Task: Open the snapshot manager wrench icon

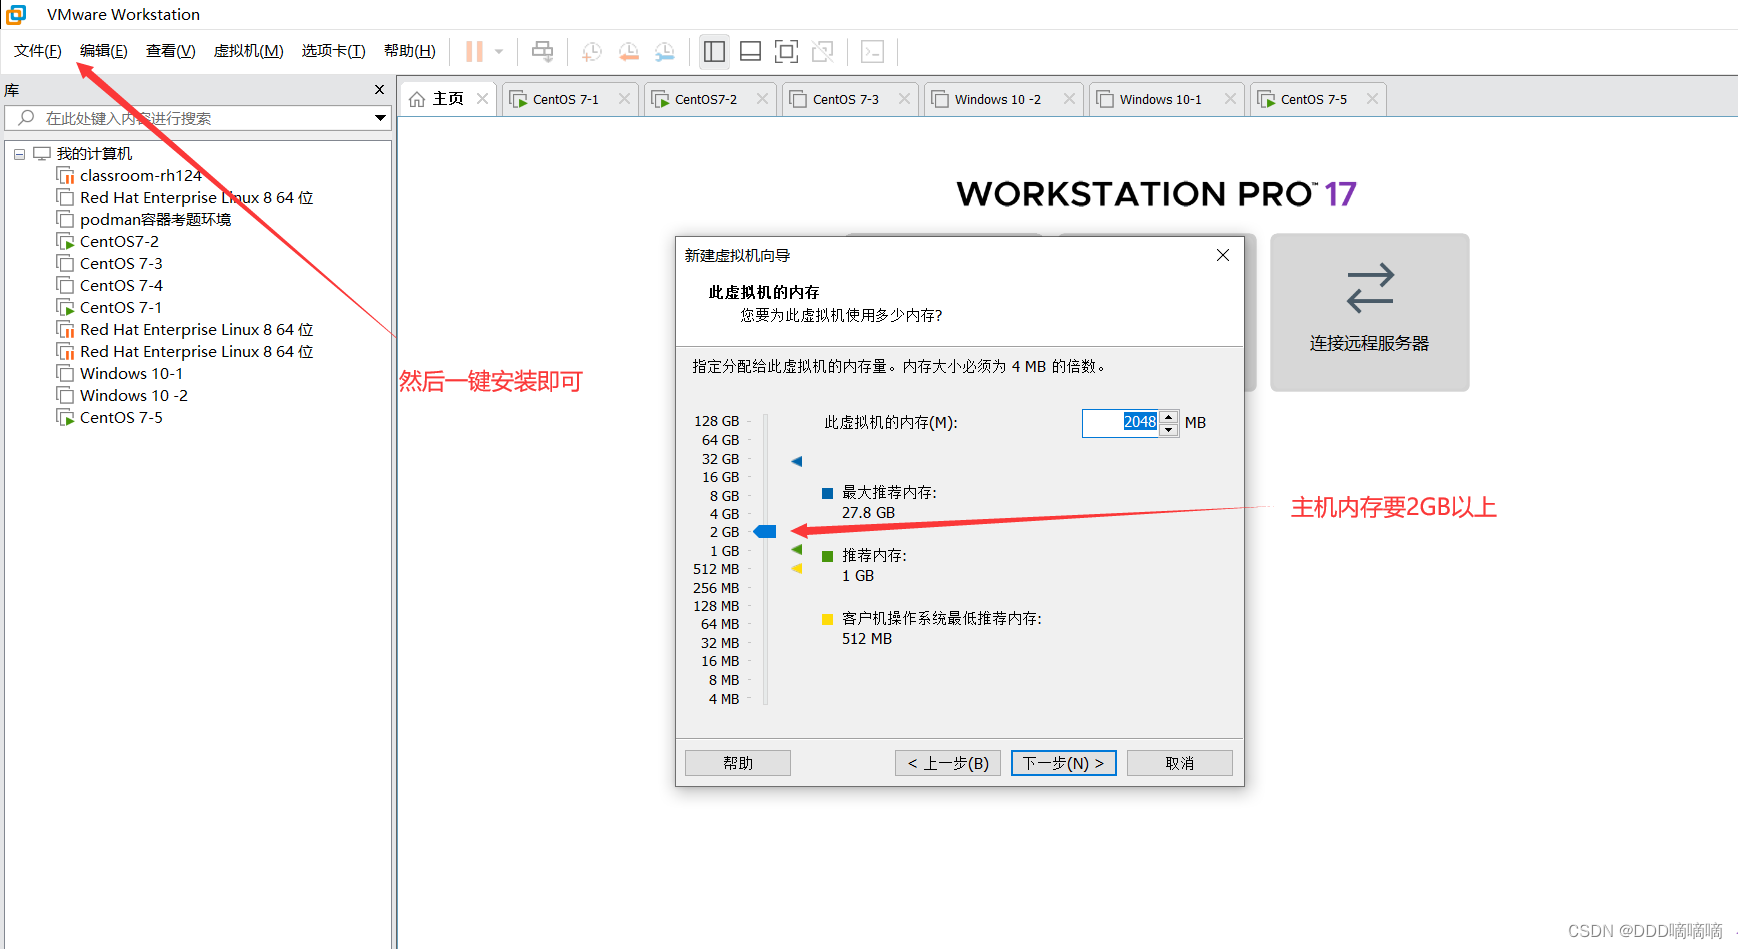Action: click(665, 51)
